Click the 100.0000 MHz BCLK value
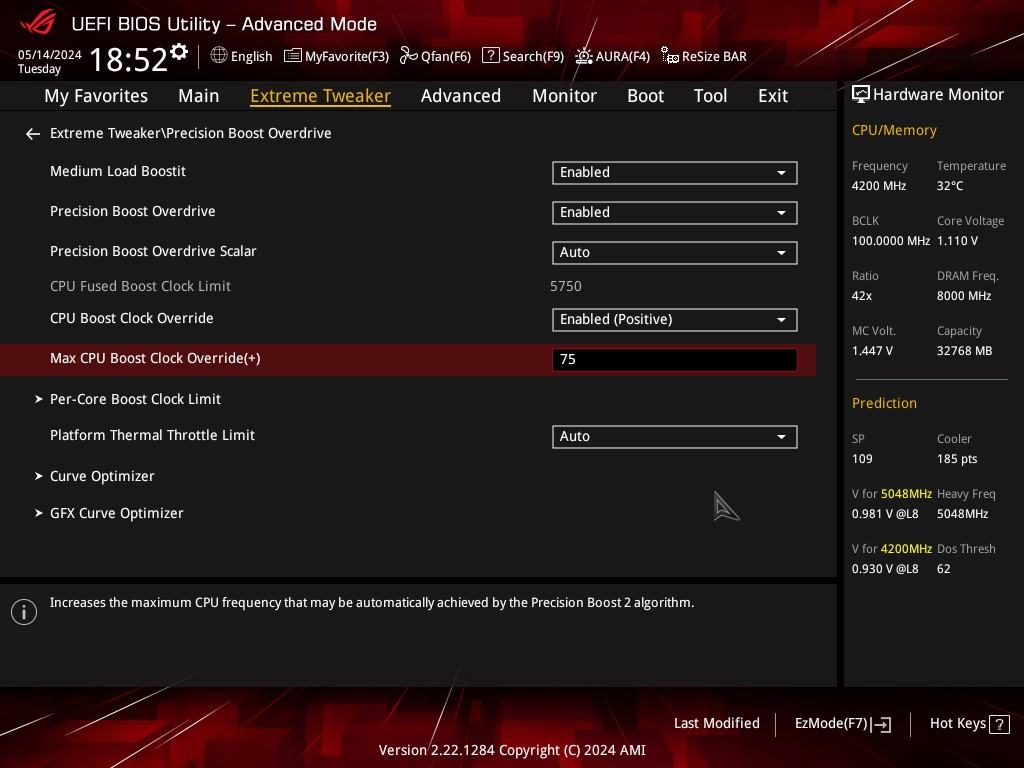Viewport: 1024px width, 768px height. (x=891, y=241)
